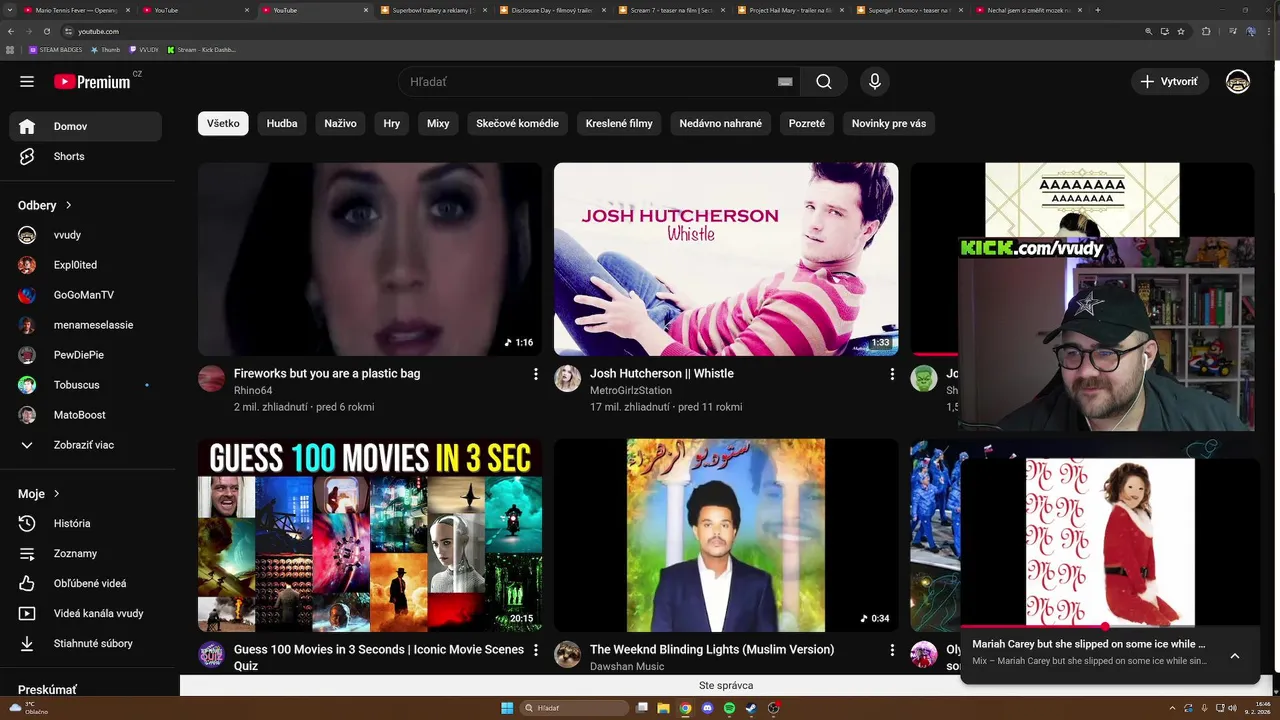Open História in sidebar
1280x720 pixels.
85,523
